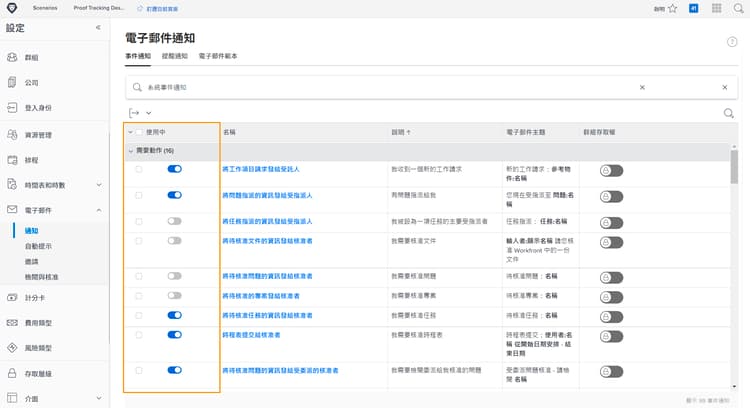Enable switch for pending project approval row

(x=175, y=296)
